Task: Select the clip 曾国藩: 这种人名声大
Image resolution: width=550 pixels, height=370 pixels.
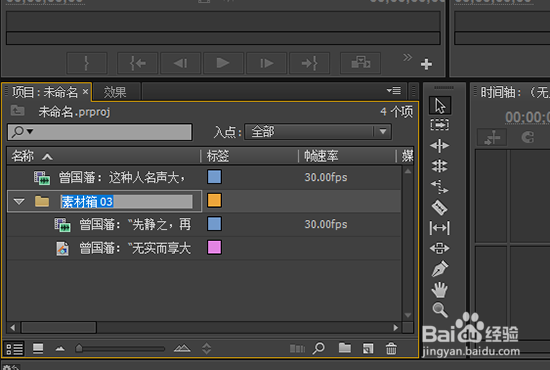Action: (122, 177)
